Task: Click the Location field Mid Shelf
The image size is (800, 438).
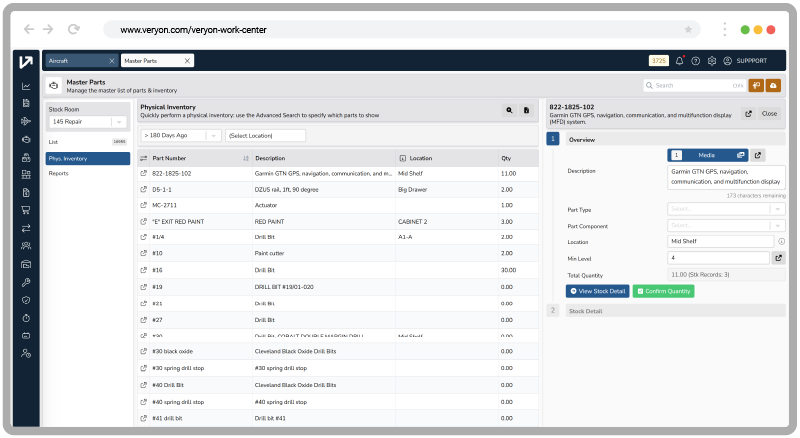Action: (x=720, y=241)
